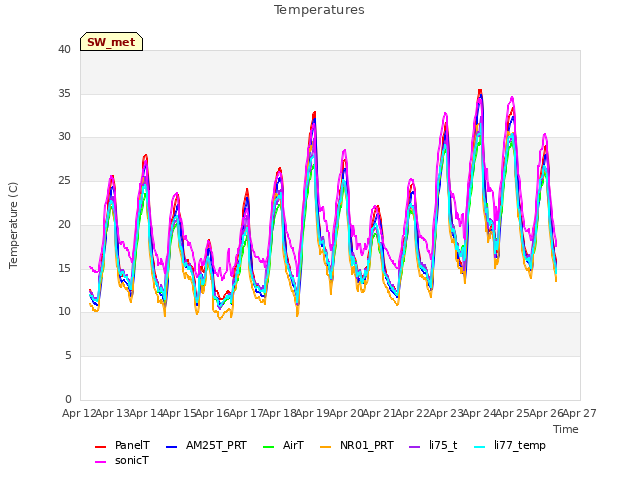Click the Apr 12 x-axis tick label
The height and width of the screenshot is (480, 640).
pyautogui.click(x=79, y=413)
